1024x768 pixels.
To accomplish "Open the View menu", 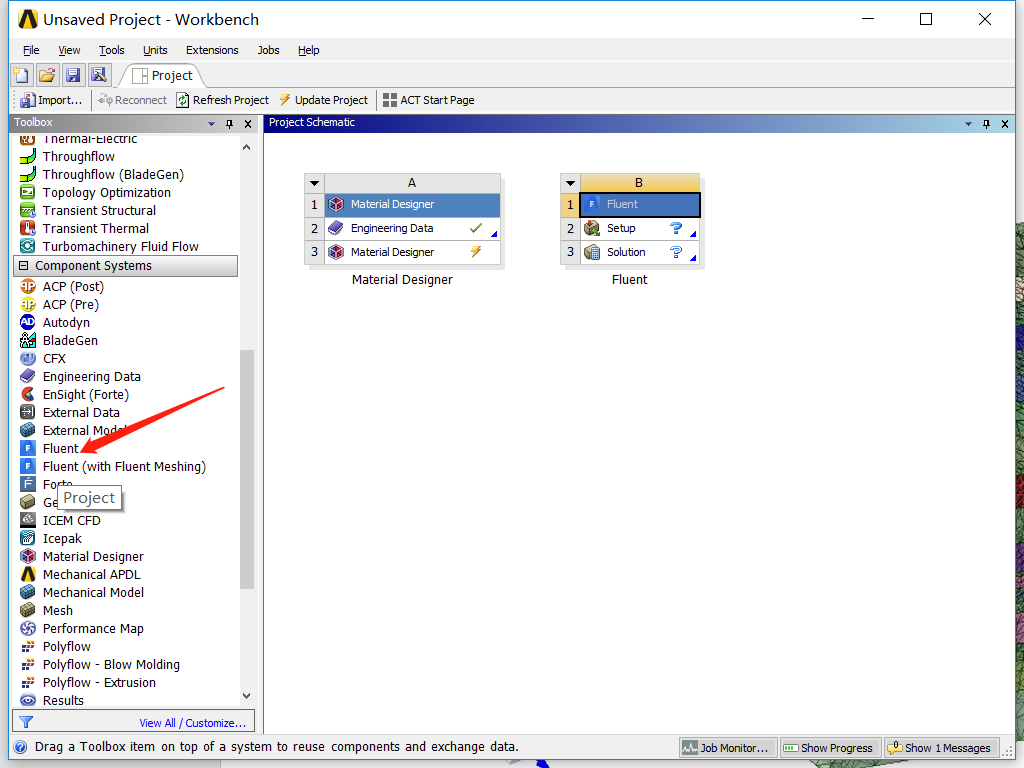I will click(x=69, y=50).
